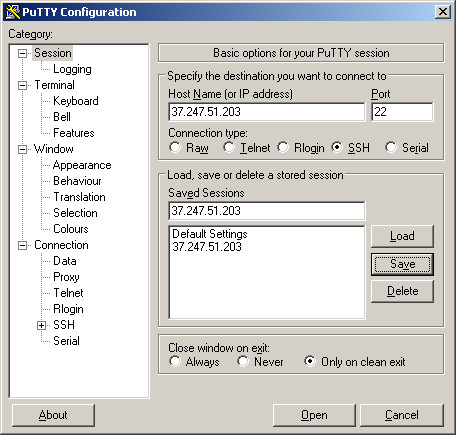This screenshot has width=456, height=435.
Task: Select Default Settings in session list
Action: (210, 234)
